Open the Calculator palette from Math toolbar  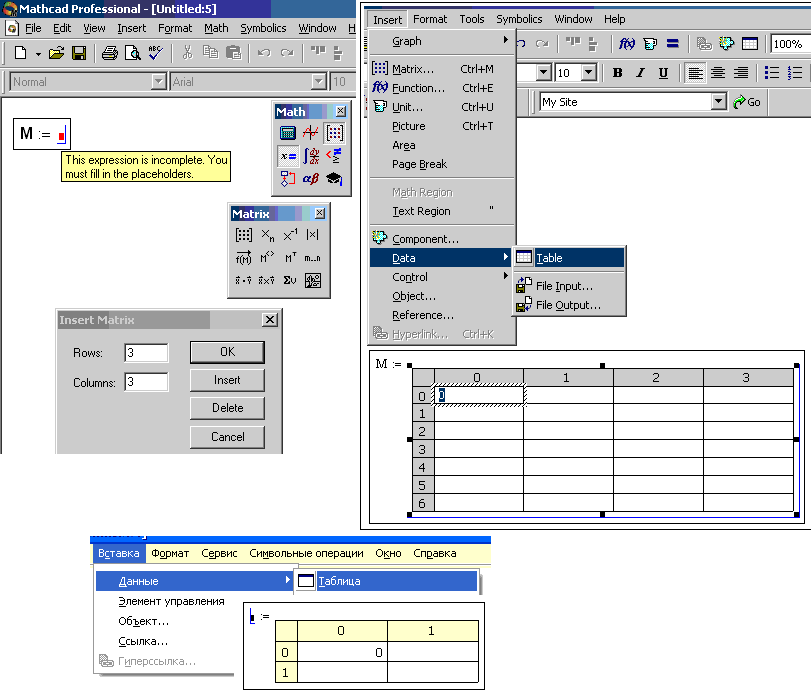287,133
